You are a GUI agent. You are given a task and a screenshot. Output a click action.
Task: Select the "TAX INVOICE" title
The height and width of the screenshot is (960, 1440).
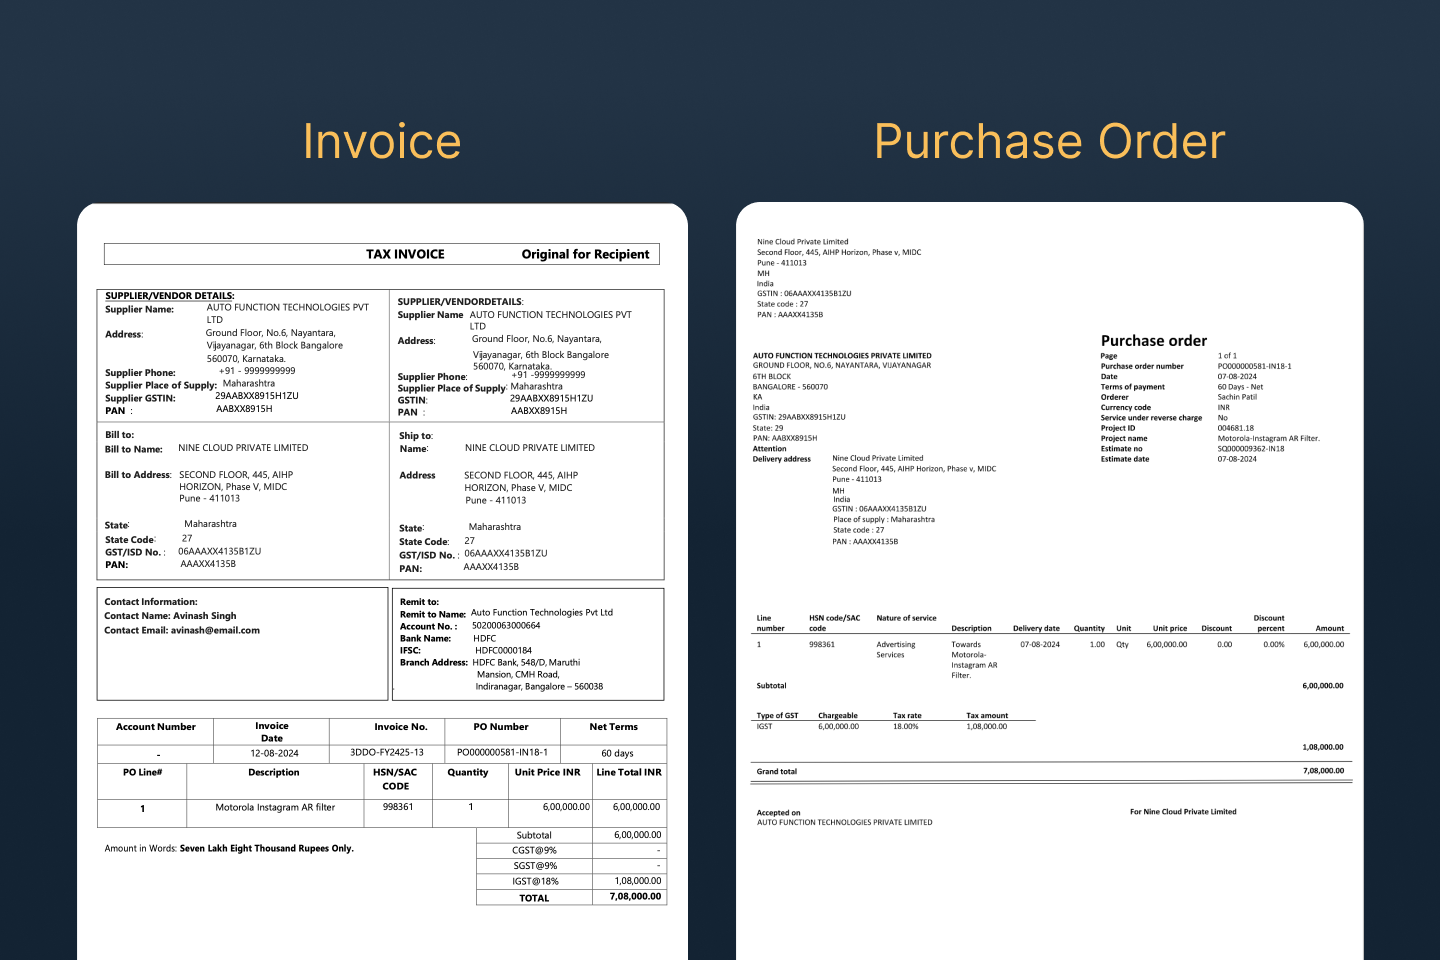pos(405,254)
